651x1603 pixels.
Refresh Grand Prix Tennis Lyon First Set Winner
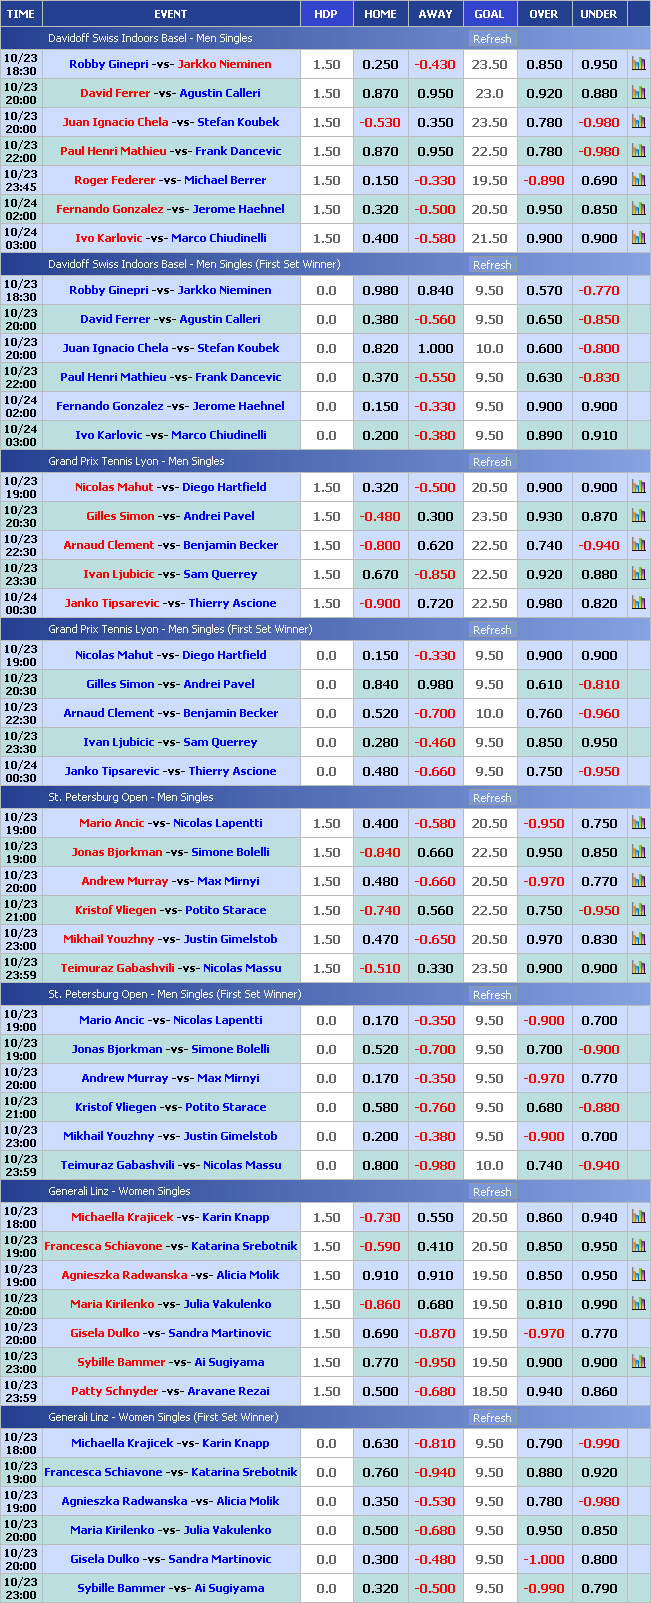(x=491, y=630)
